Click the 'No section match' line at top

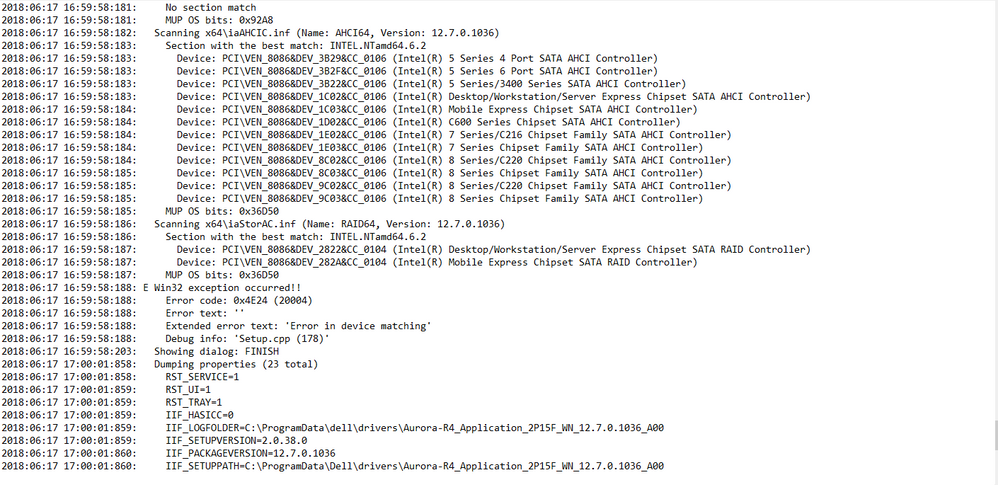pyautogui.click(x=129, y=8)
